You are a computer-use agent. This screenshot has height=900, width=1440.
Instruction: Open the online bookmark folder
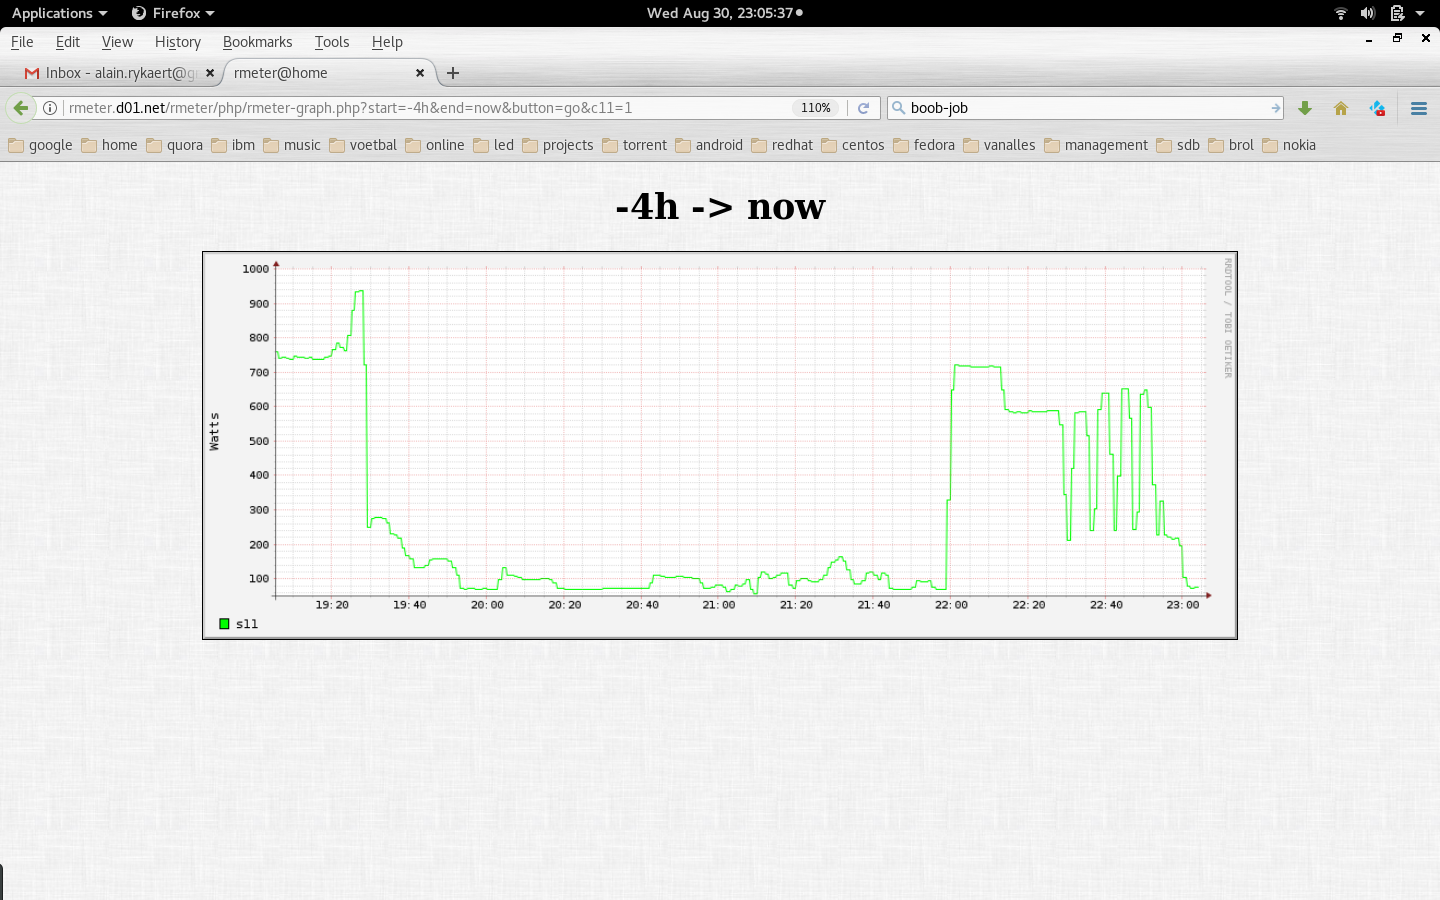[435, 145]
